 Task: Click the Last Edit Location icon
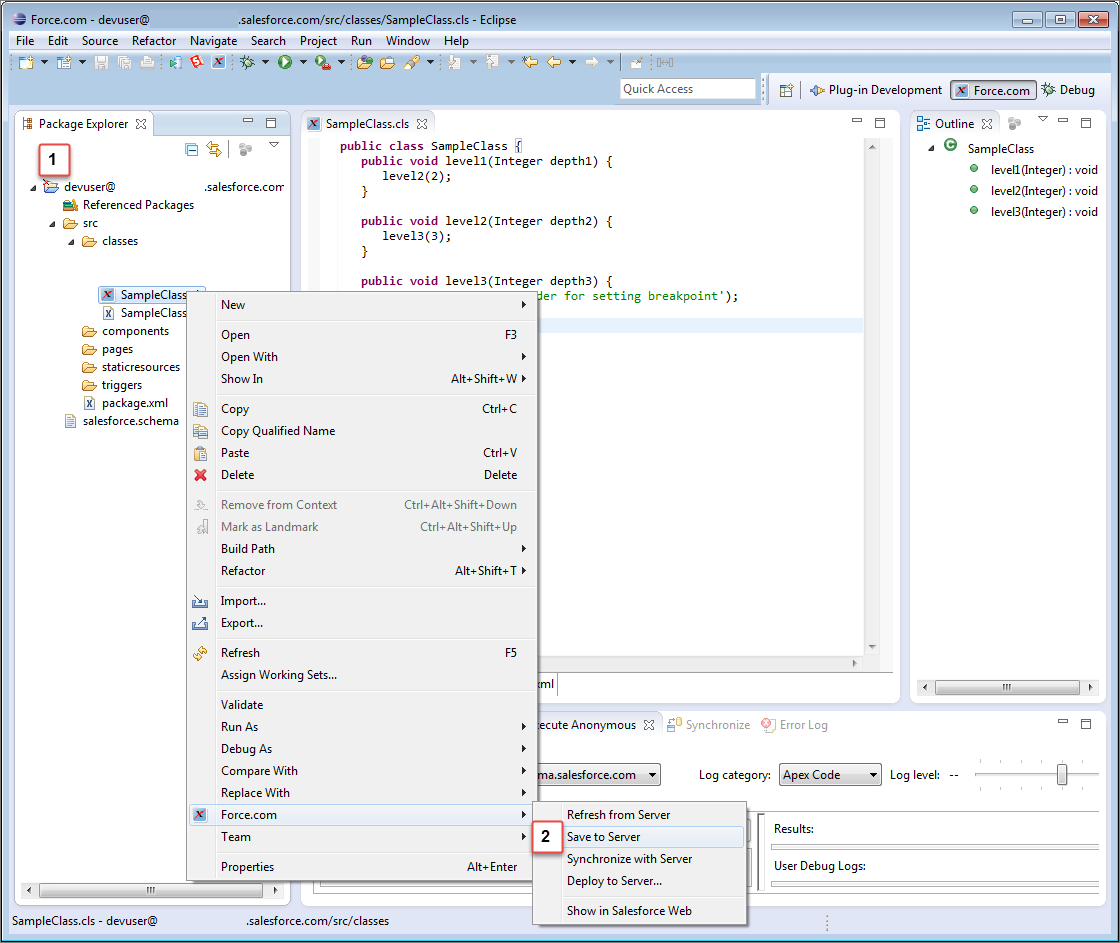click(530, 63)
